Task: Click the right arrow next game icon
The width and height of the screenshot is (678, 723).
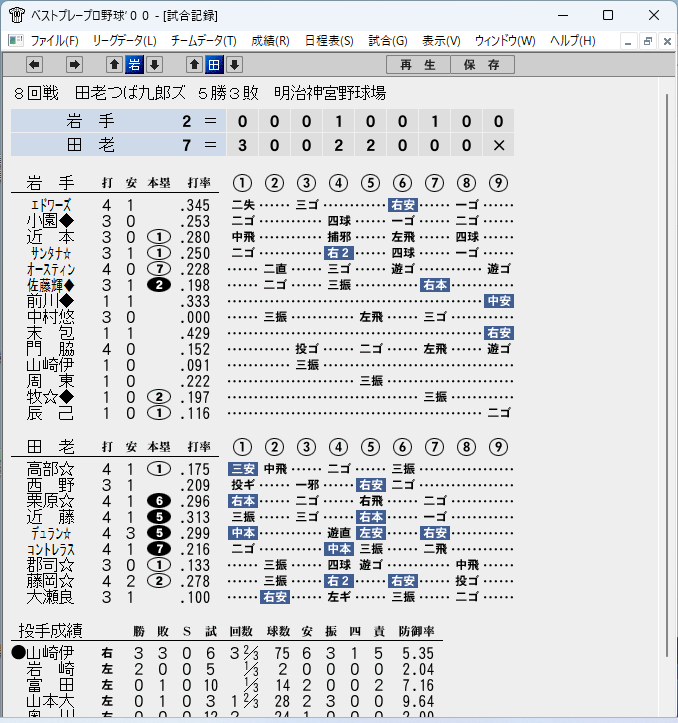Action: (x=74, y=65)
